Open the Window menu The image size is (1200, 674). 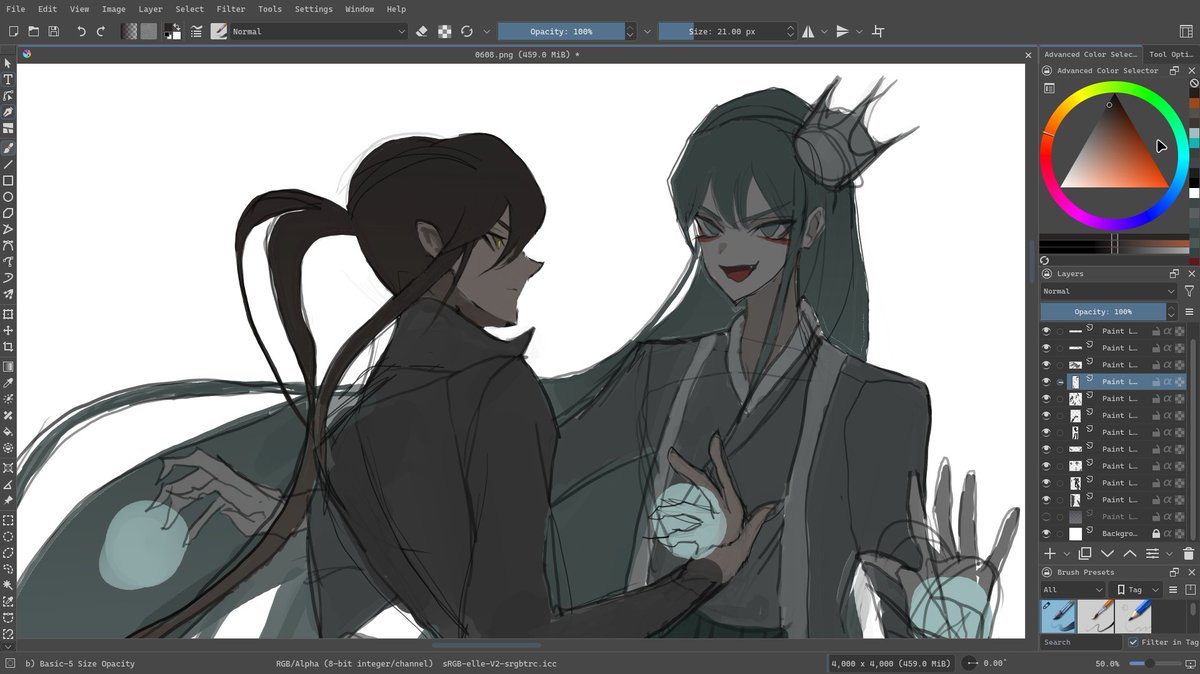pyautogui.click(x=360, y=9)
